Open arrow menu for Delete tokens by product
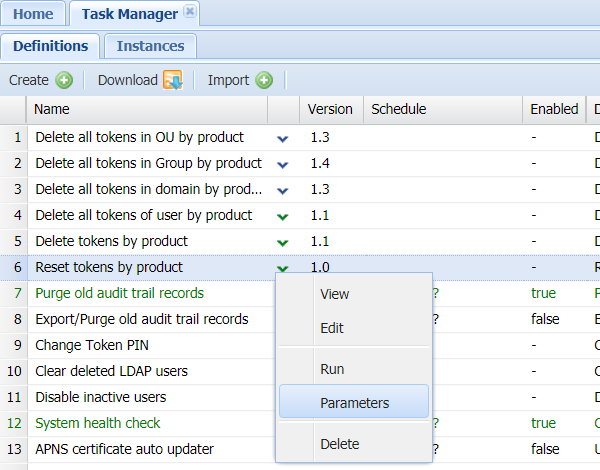The height and width of the screenshot is (470, 600). 282,242
